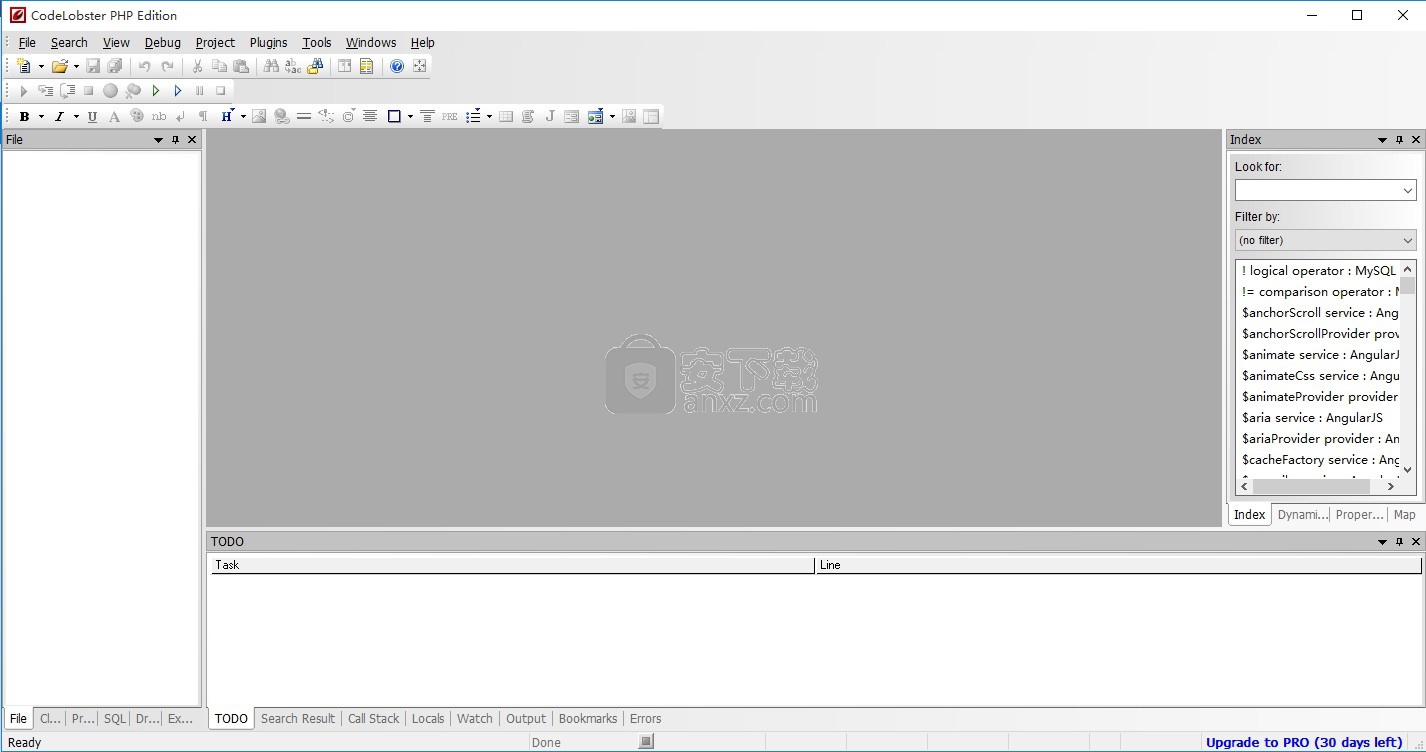Expand the Bold dropdown arrow
The width and height of the screenshot is (1426, 752).
click(x=41, y=116)
